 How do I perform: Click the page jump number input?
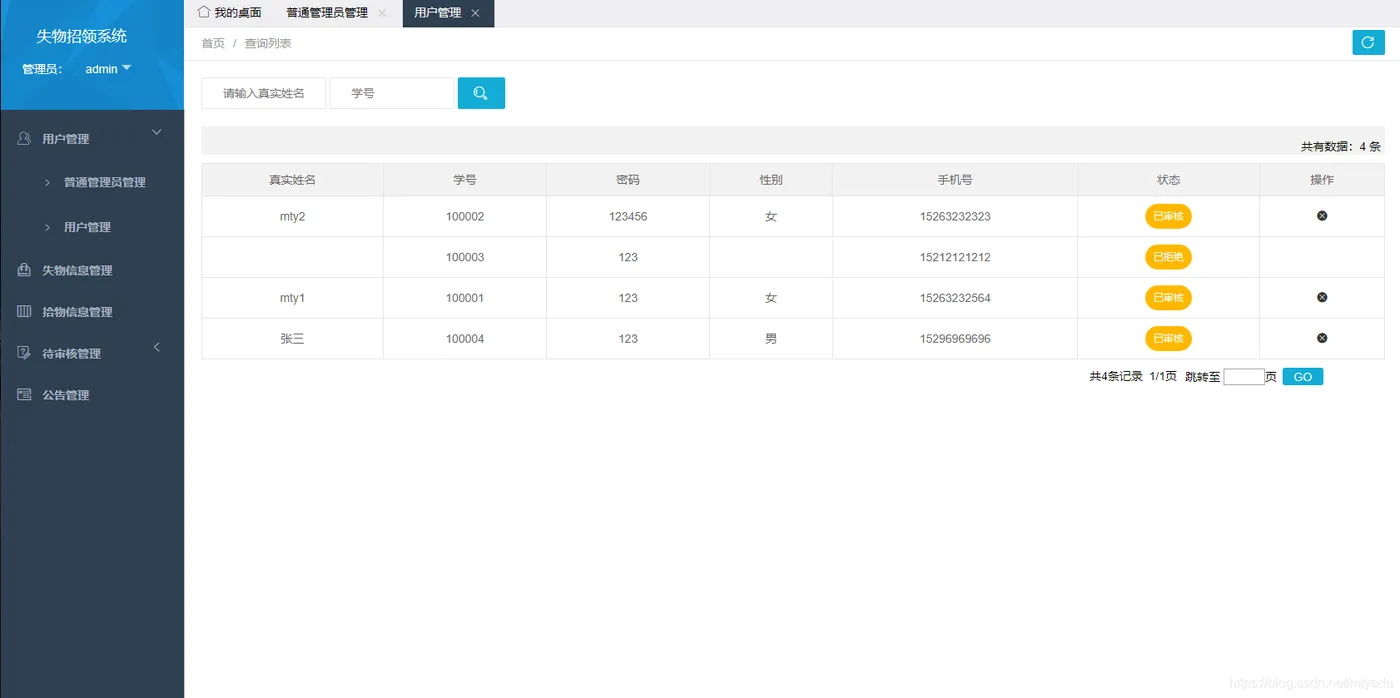click(x=1244, y=377)
